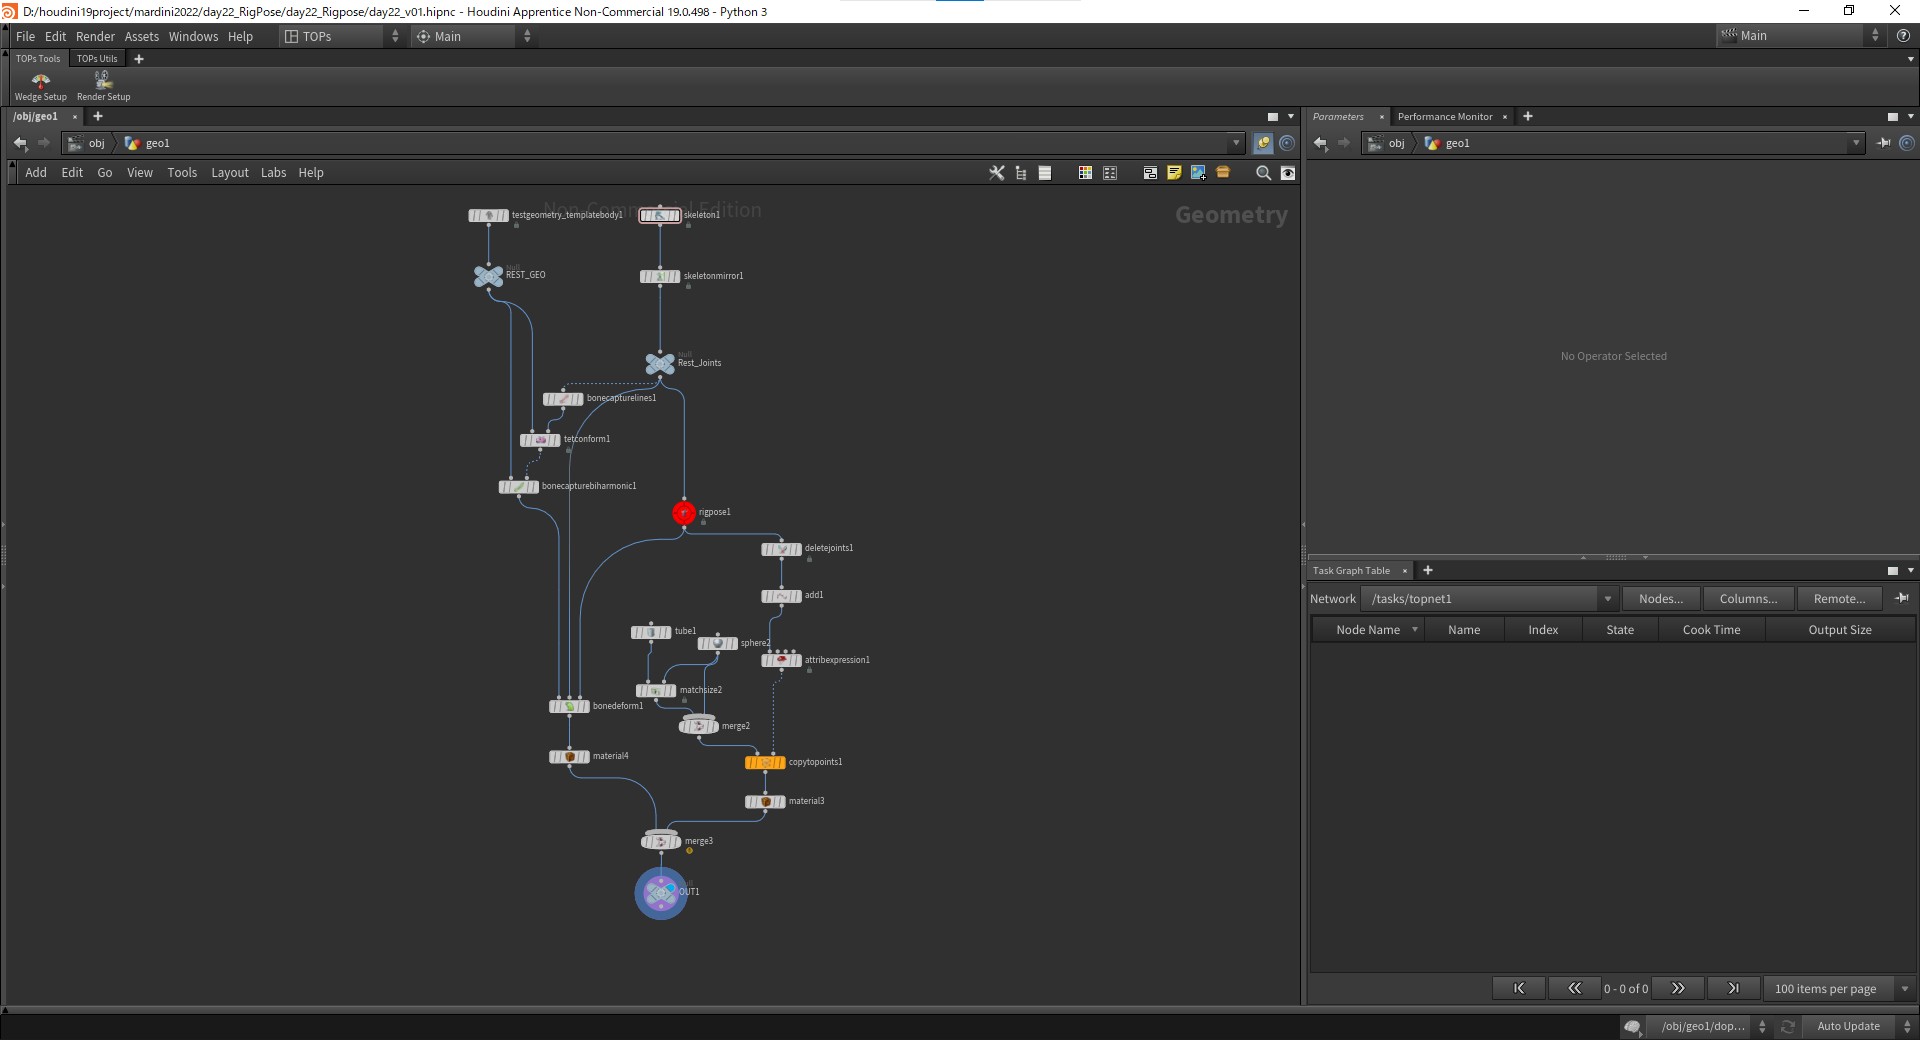Click the Remote... button

1840,599
